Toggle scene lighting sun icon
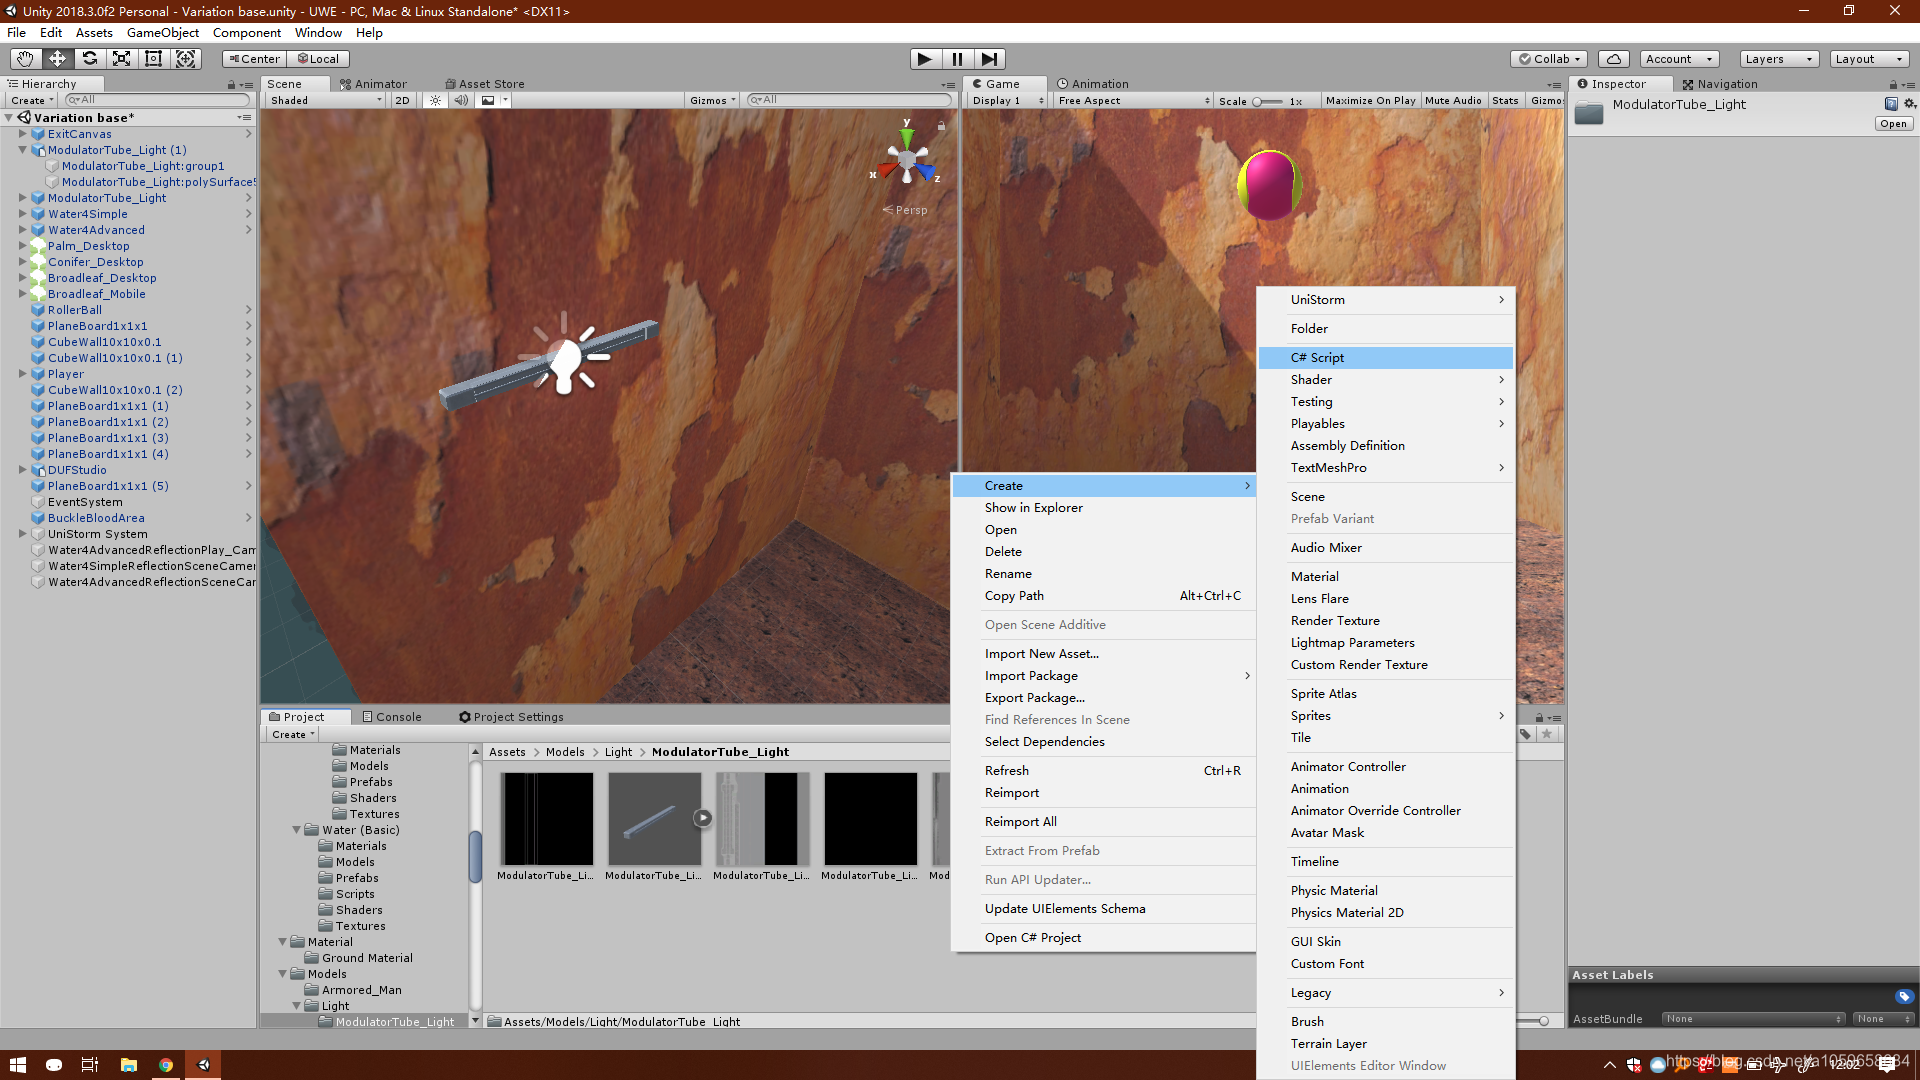Image resolution: width=1920 pixels, height=1080 pixels. (435, 100)
